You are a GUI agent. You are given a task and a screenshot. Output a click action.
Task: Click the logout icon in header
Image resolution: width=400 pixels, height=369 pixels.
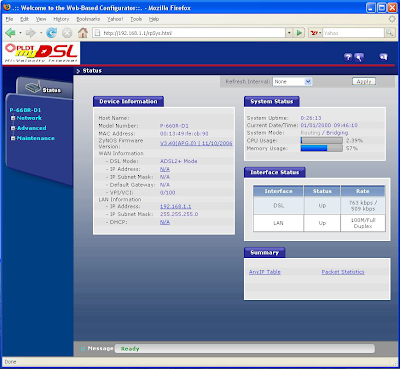383,57
